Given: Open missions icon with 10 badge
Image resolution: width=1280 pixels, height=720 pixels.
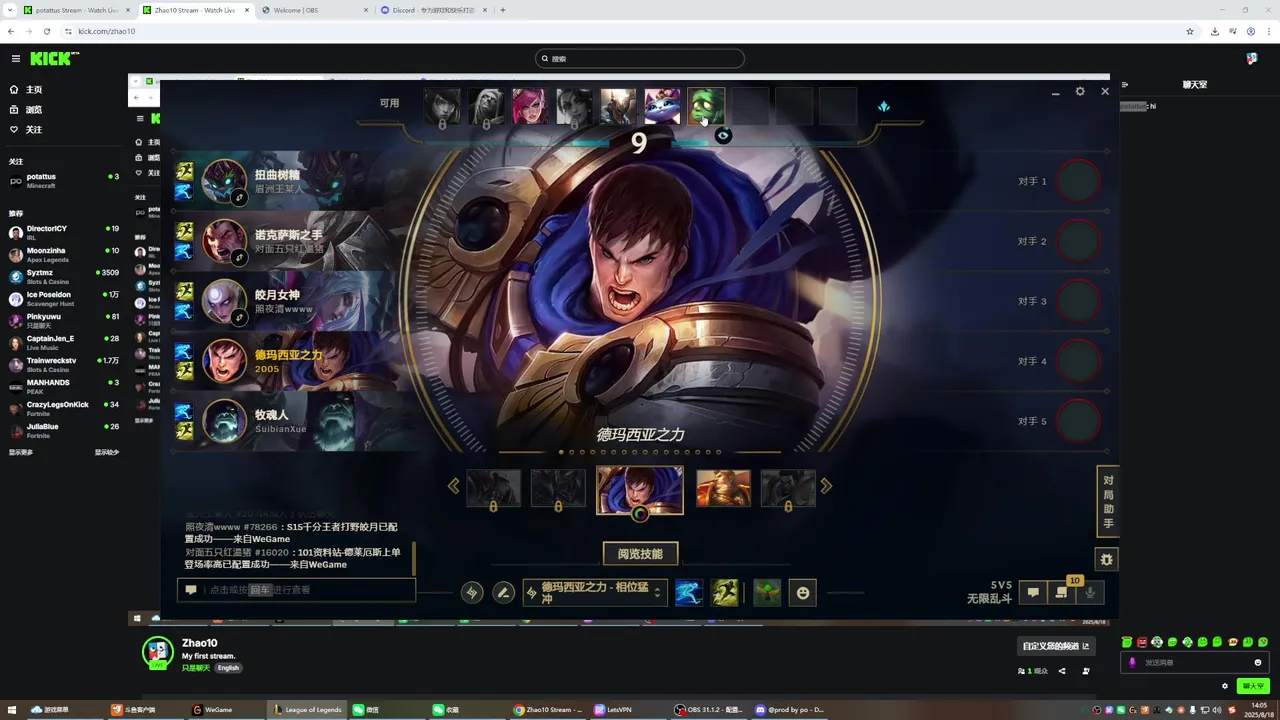Looking at the screenshot, I should click(1062, 593).
